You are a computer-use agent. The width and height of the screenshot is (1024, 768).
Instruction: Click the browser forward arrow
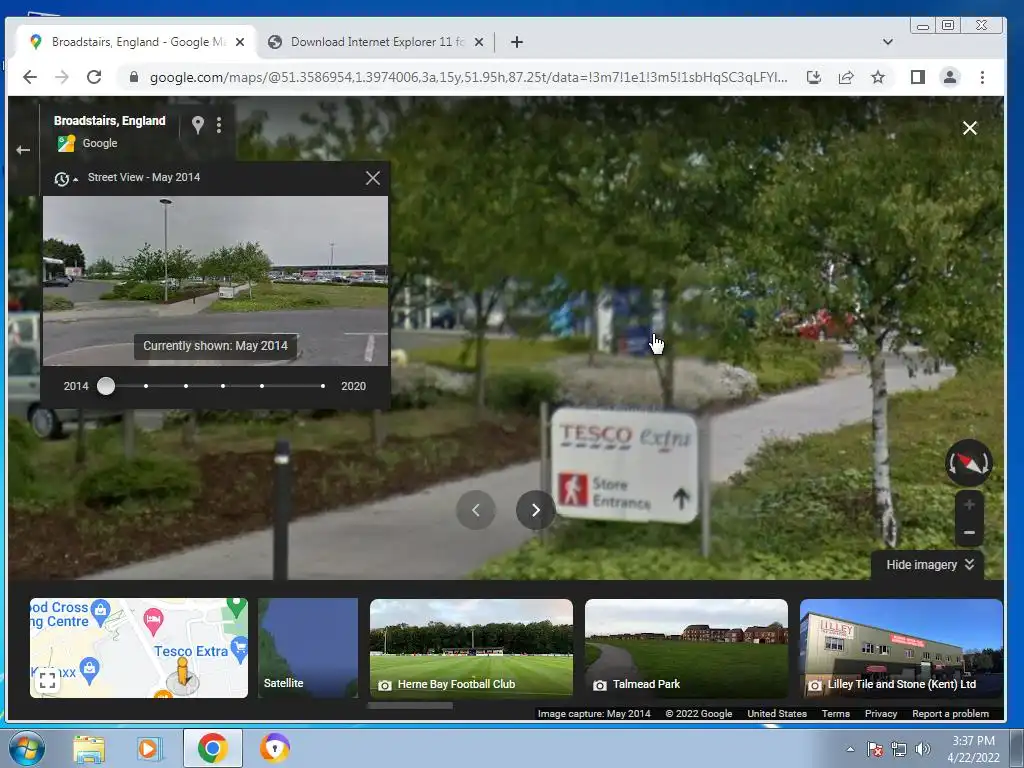coord(61,77)
